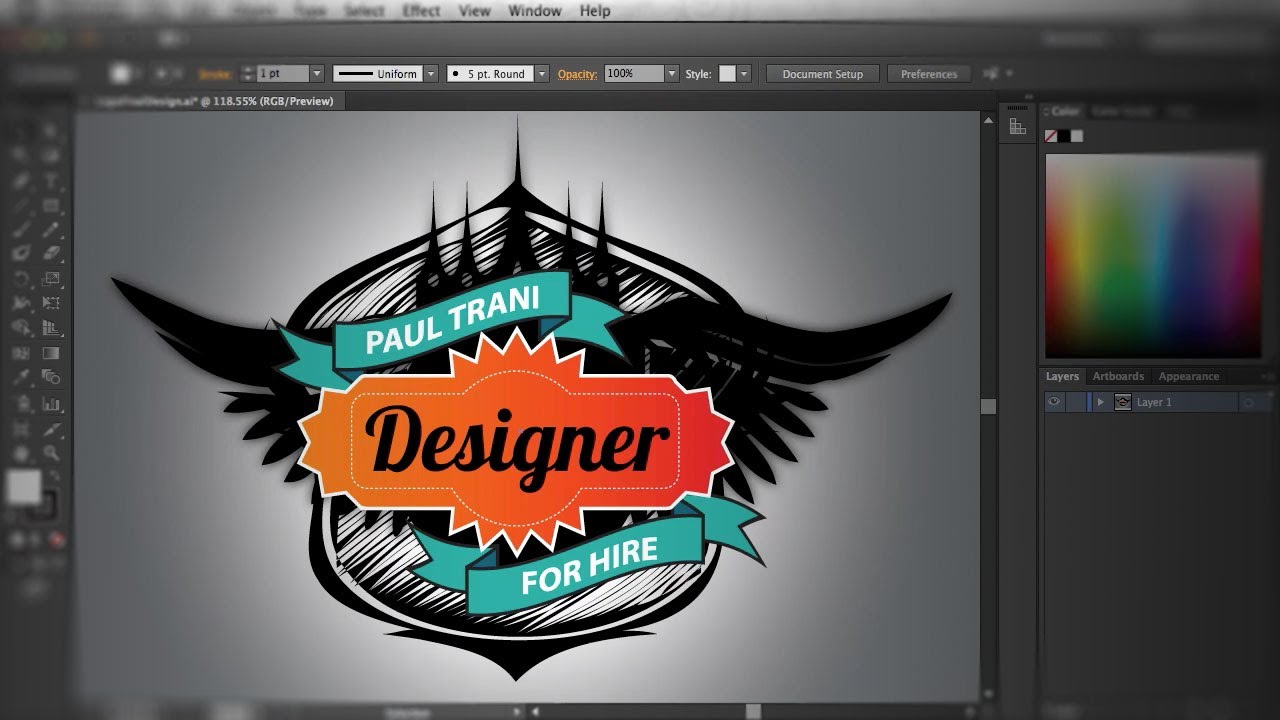The image size is (1280, 720).
Task: Pick the white swatch in Color panel
Action: click(x=1077, y=136)
